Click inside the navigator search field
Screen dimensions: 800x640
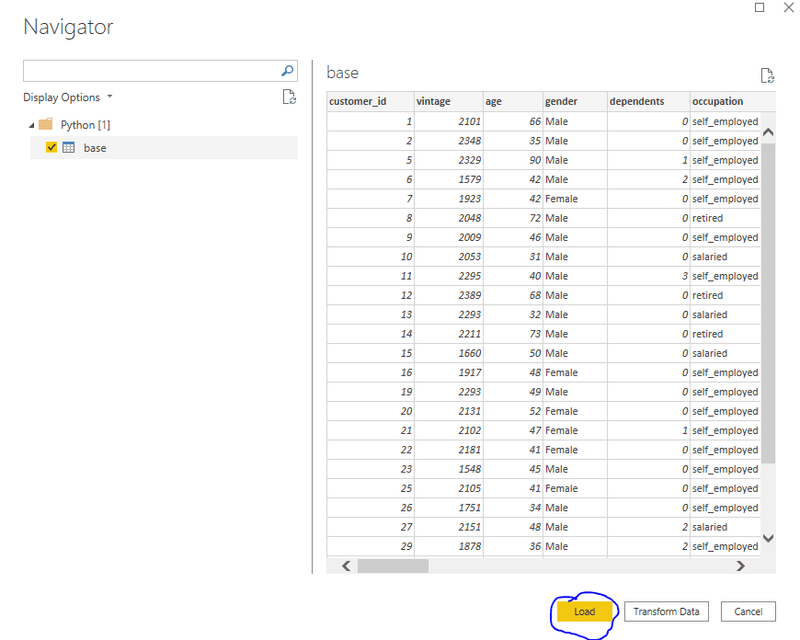coord(151,71)
